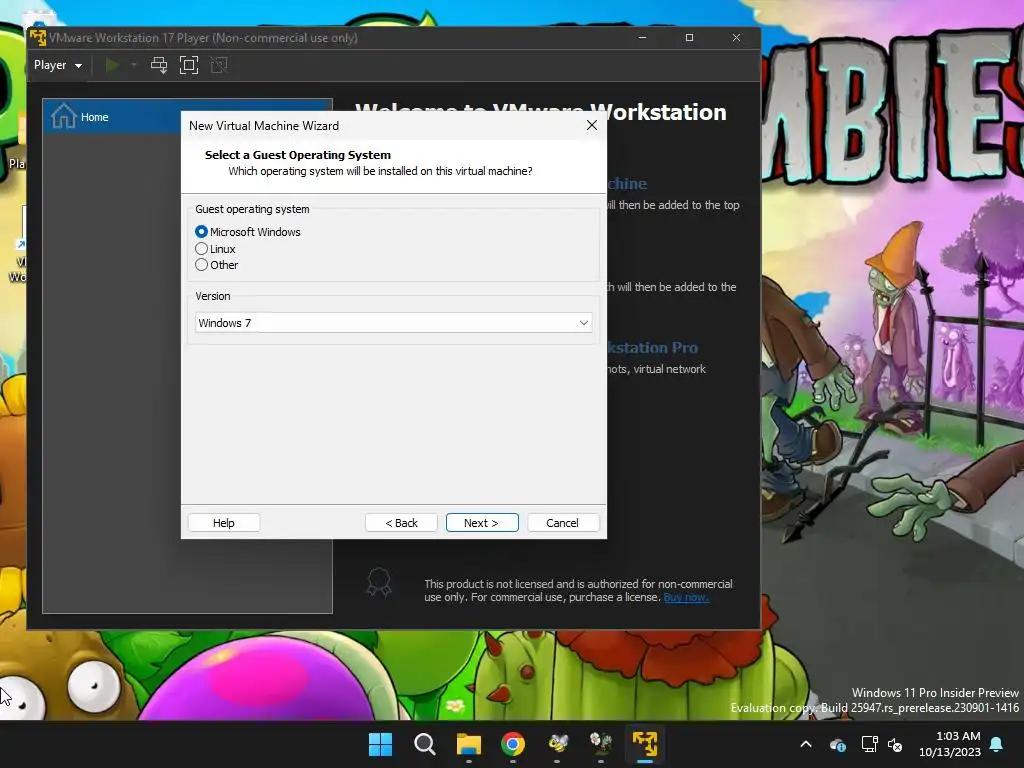
Task: Open network status tray icon
Action: point(869,744)
